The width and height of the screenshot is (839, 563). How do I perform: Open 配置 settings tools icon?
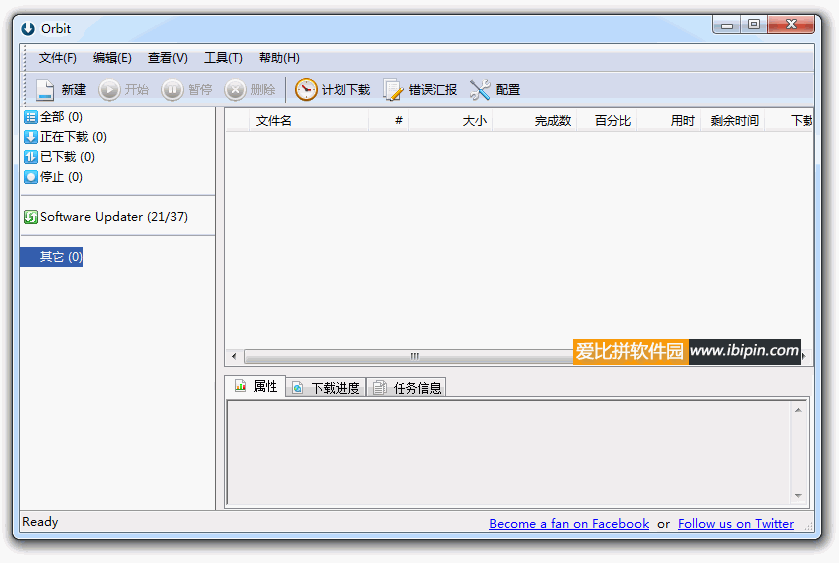(480, 89)
